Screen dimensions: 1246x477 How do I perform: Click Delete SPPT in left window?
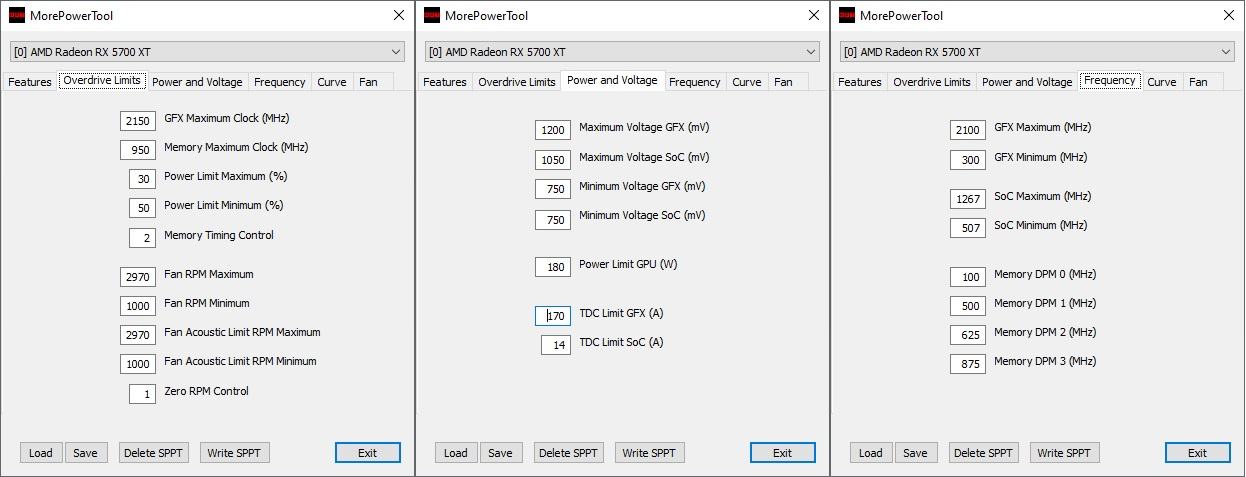tap(154, 453)
